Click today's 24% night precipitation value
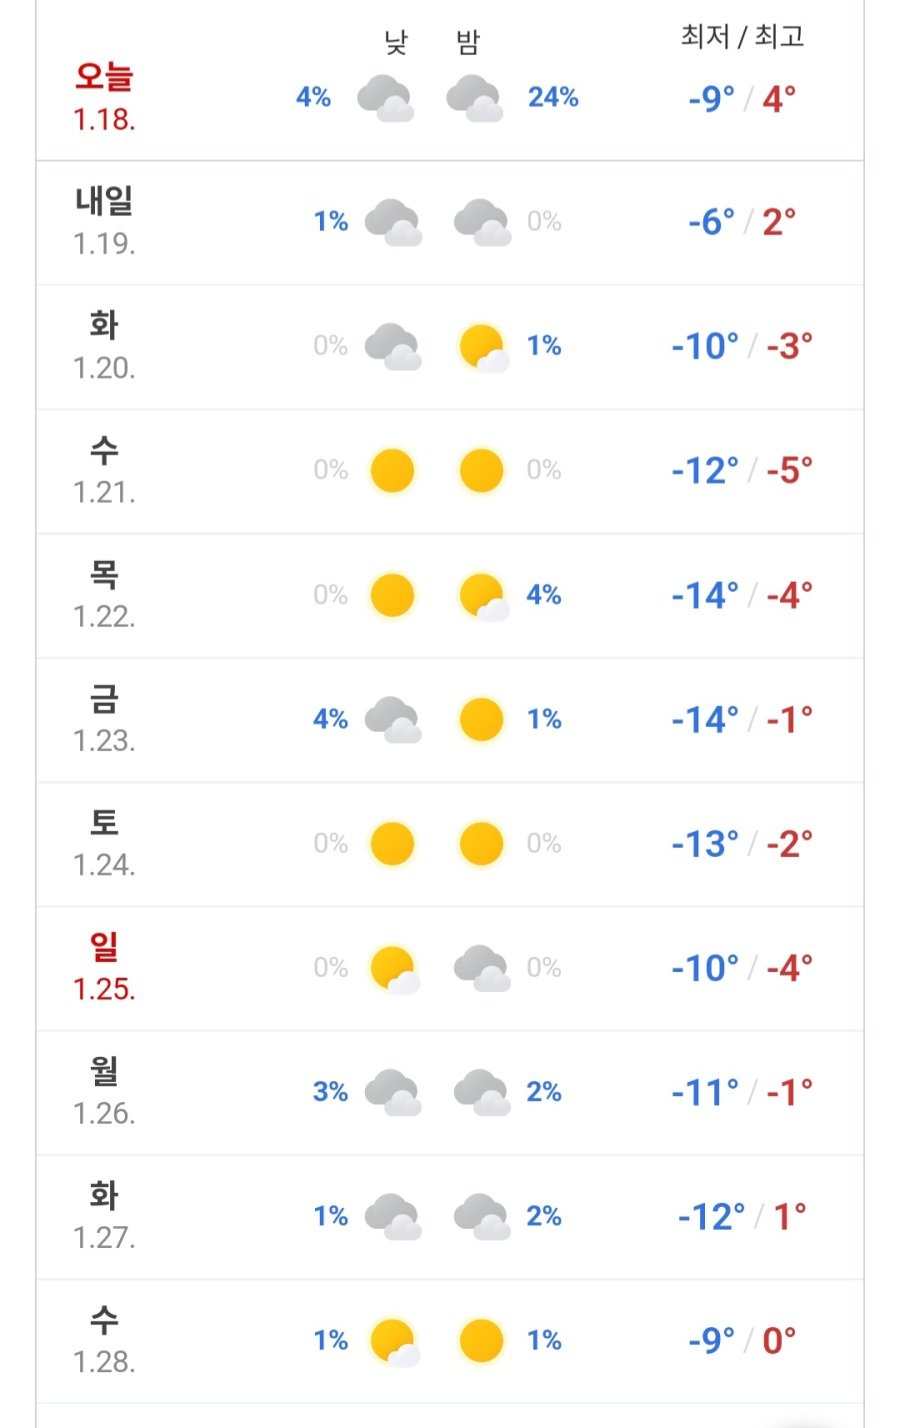This screenshot has width=900, height=1428. [553, 98]
